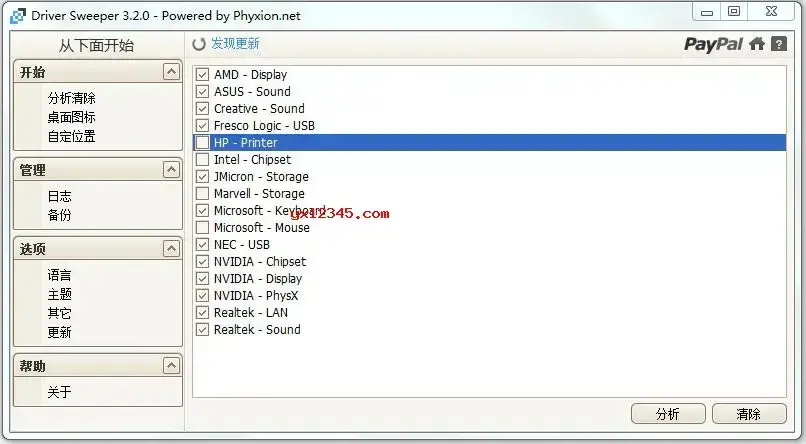The width and height of the screenshot is (806, 444).
Task: Close the Driver Sweeper window
Action: point(771,11)
